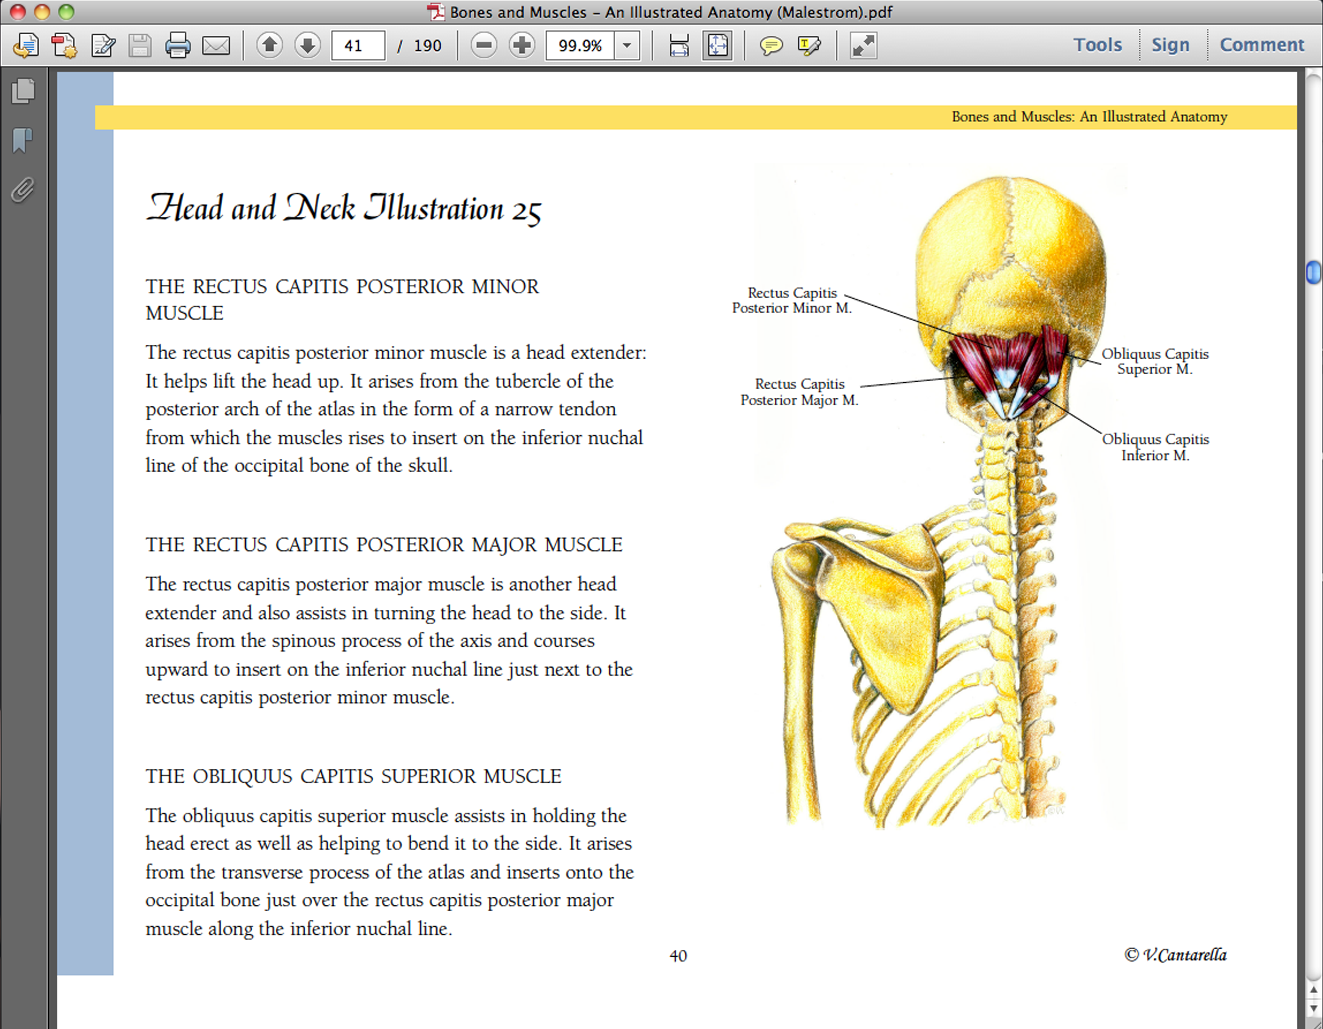Image resolution: width=1323 pixels, height=1029 pixels.
Task: Print the document
Action: tap(178, 45)
